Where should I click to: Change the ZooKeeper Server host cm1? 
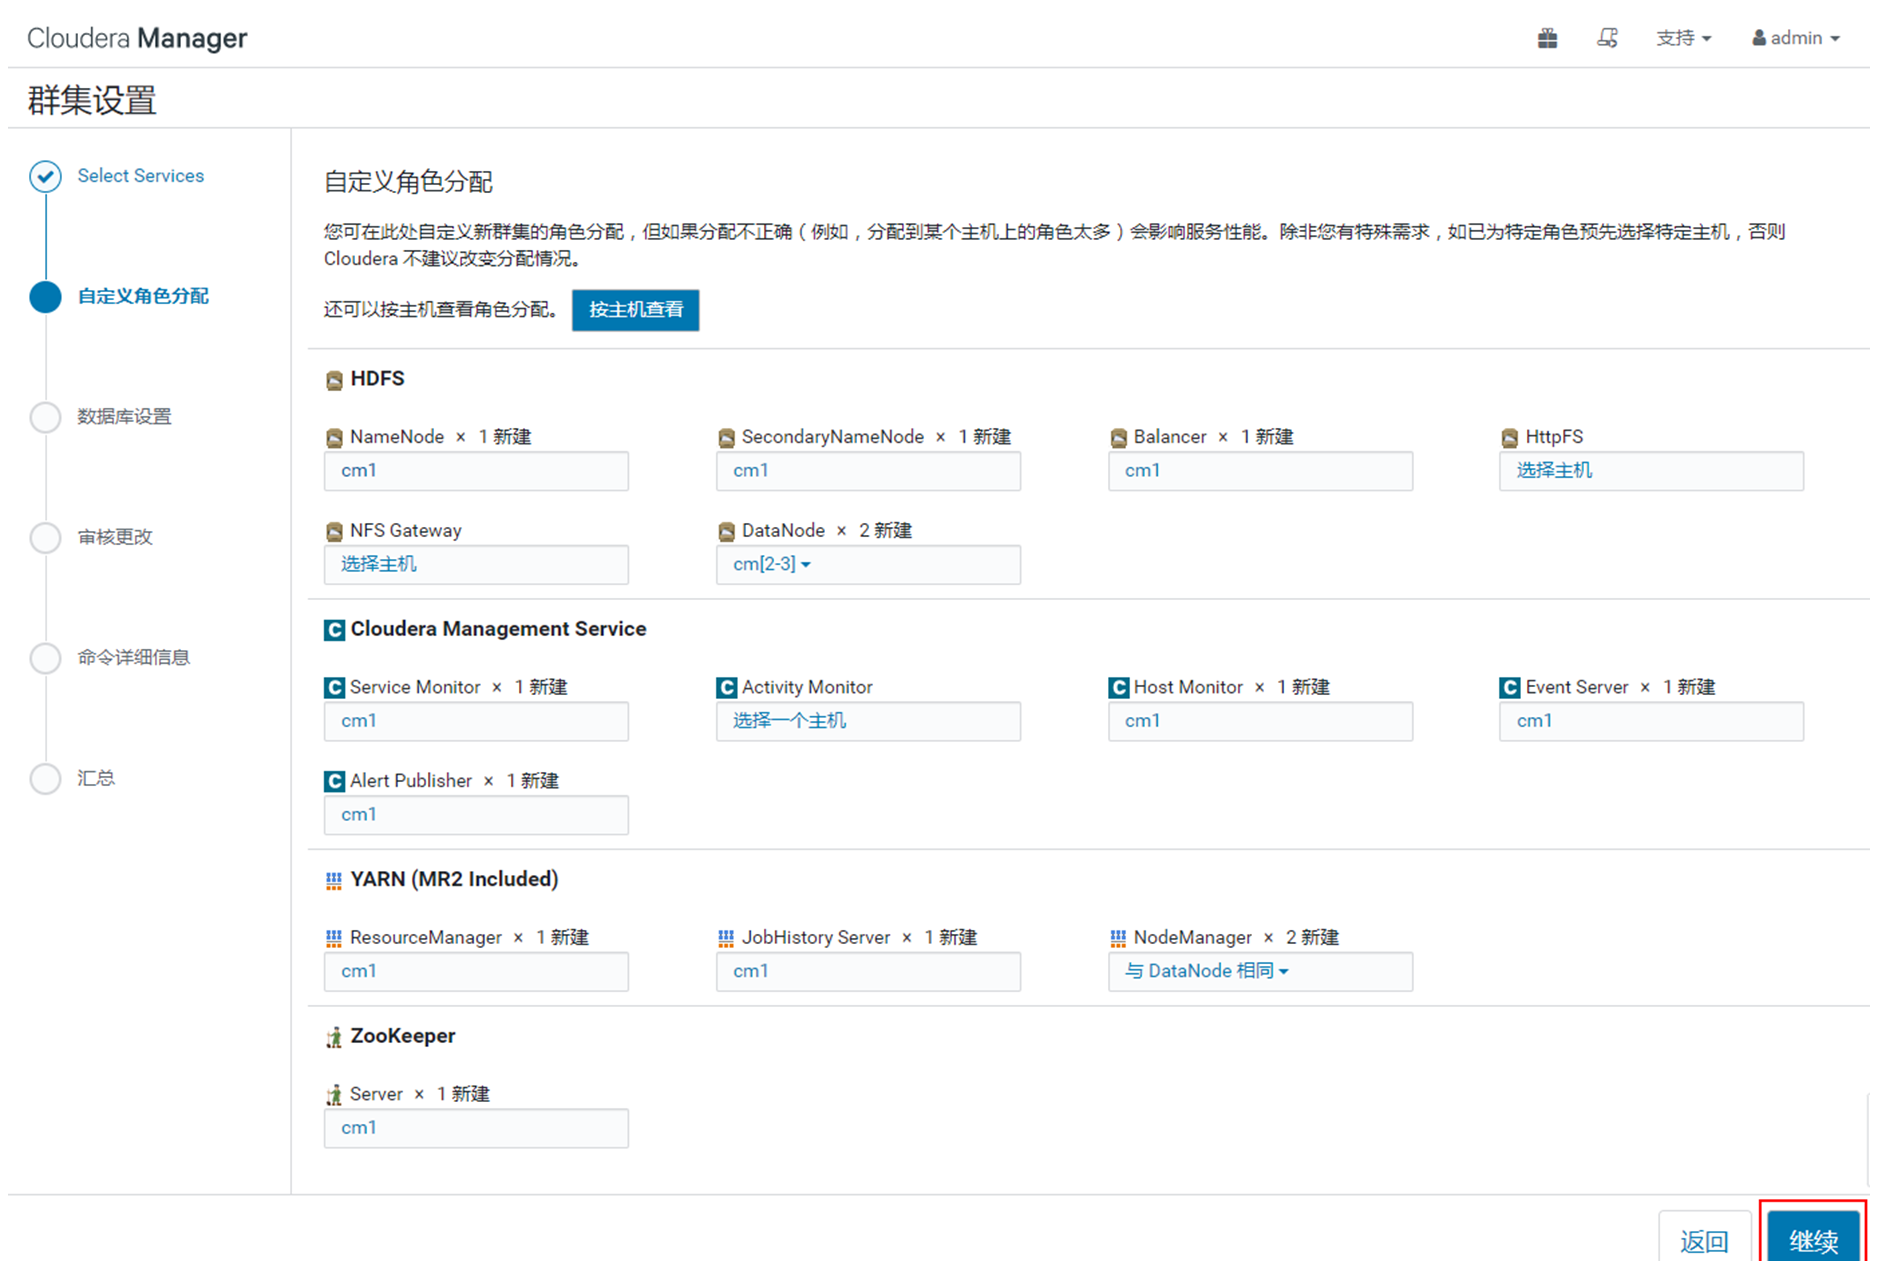tap(476, 1128)
